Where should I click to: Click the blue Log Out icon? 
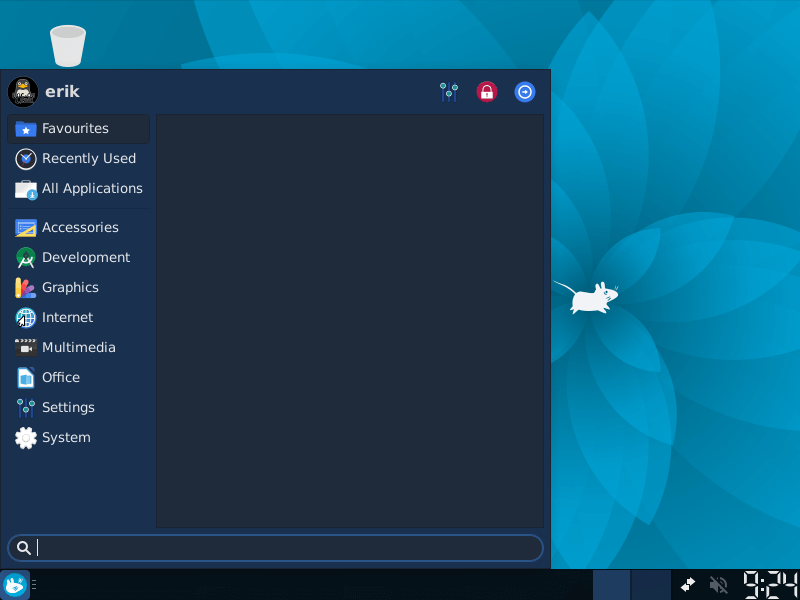pyautogui.click(x=525, y=92)
